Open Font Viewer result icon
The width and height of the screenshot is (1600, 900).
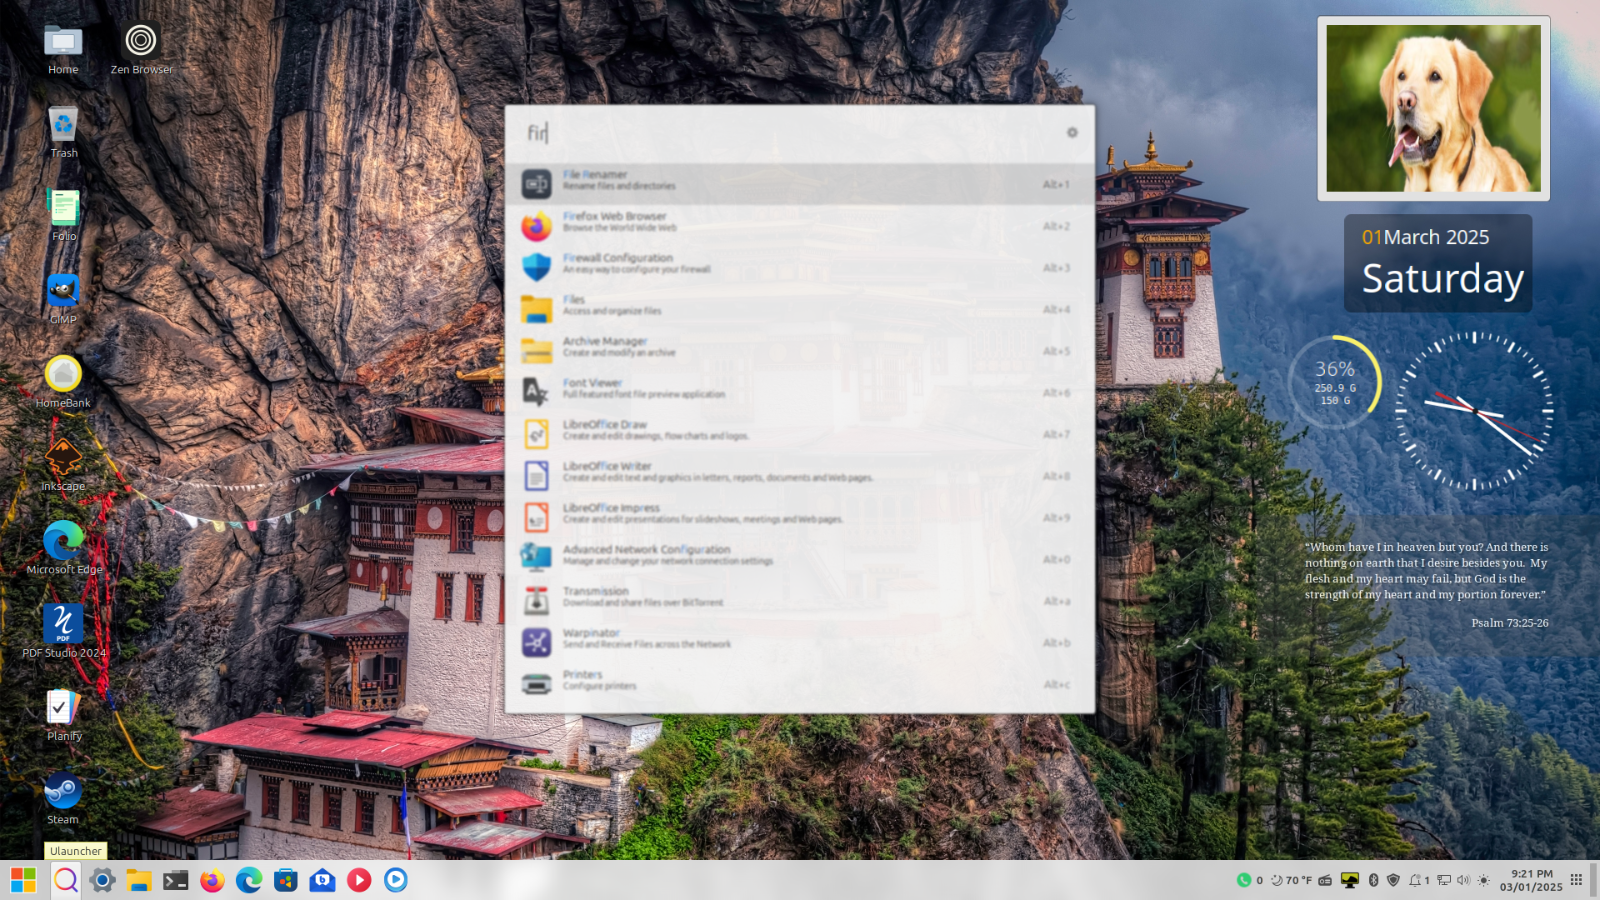537,392
